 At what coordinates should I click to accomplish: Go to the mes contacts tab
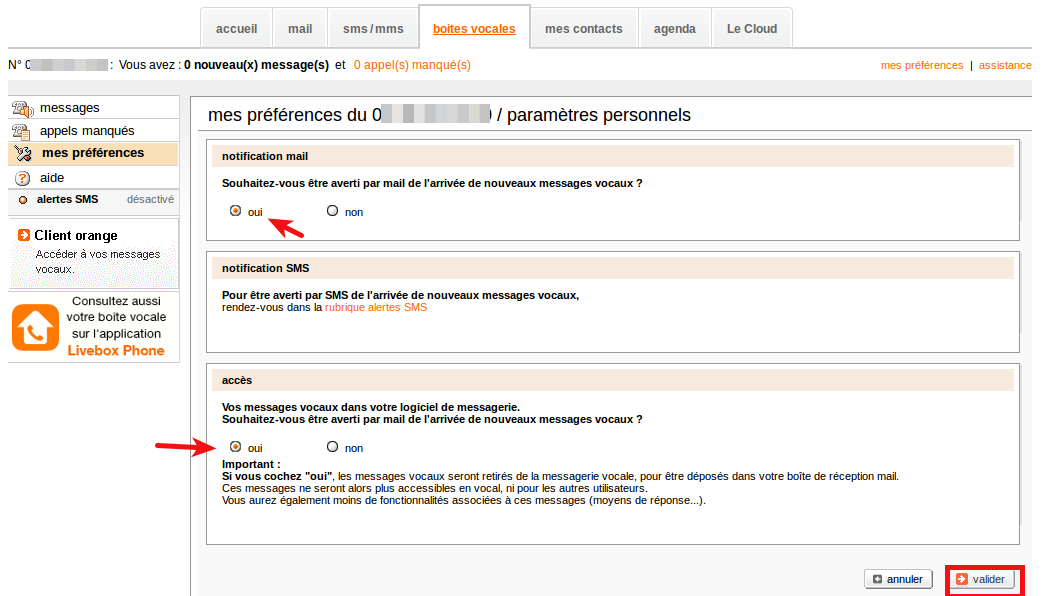[583, 29]
